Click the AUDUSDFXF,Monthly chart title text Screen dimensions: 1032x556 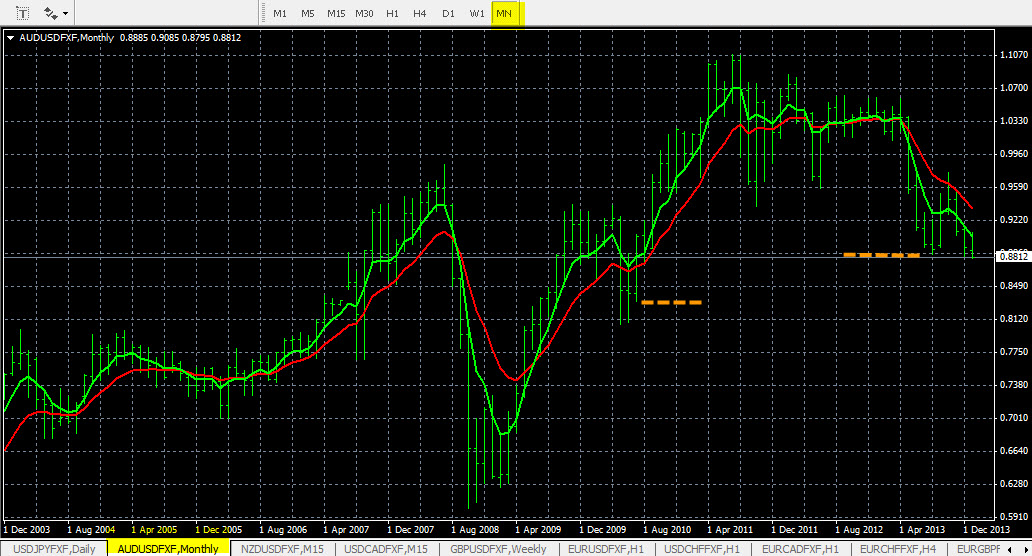point(66,38)
